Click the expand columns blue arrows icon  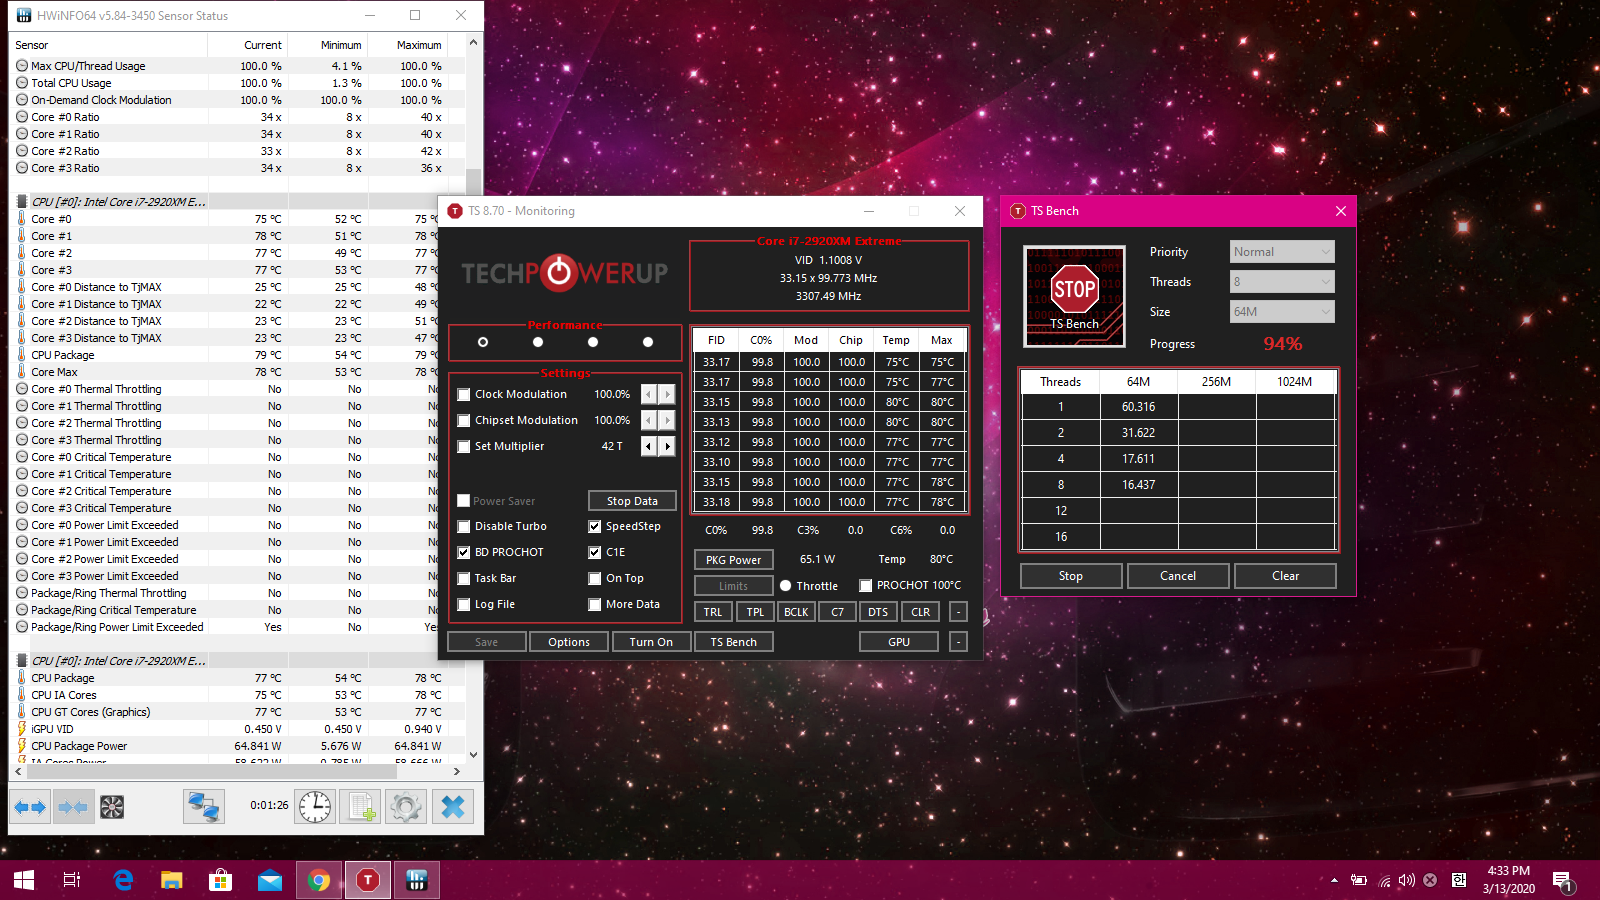(x=30, y=807)
